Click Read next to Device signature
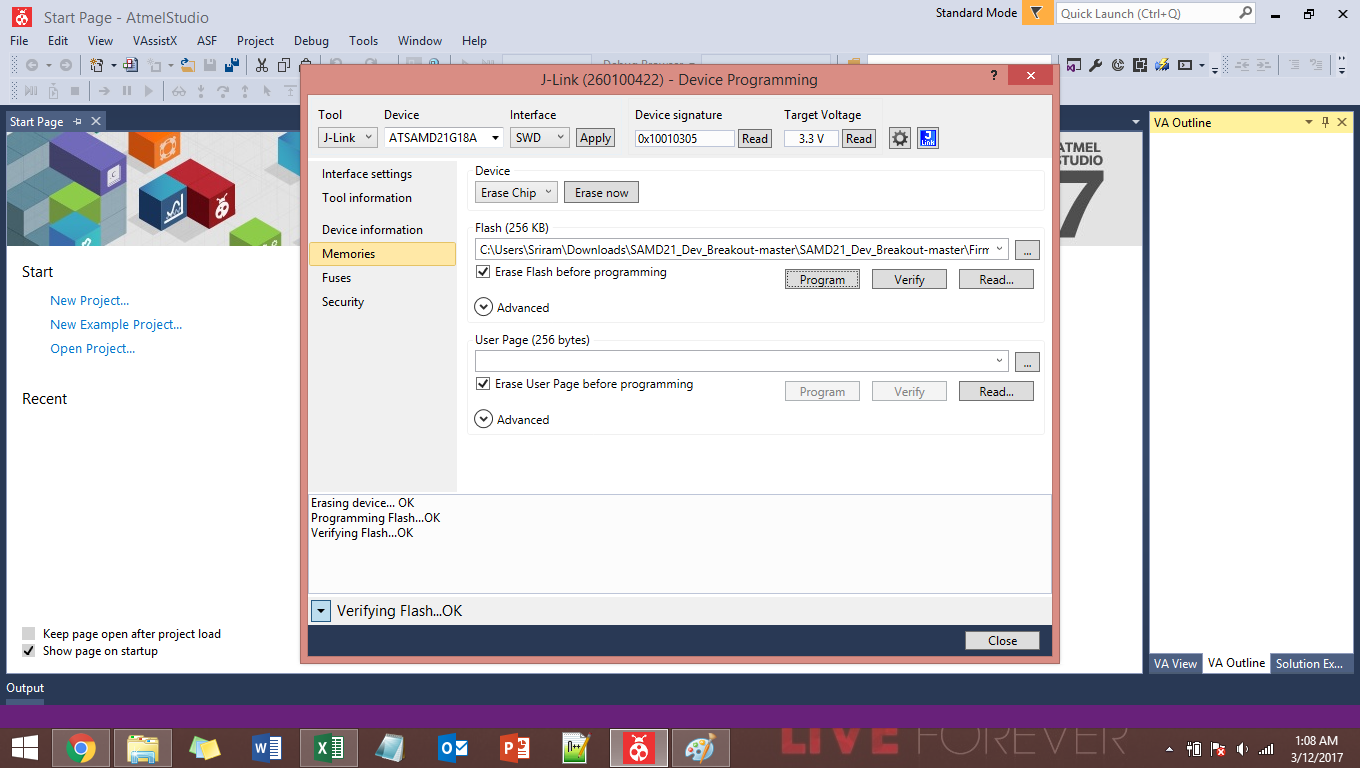Screen dimensions: 1360x768 [x=755, y=139]
